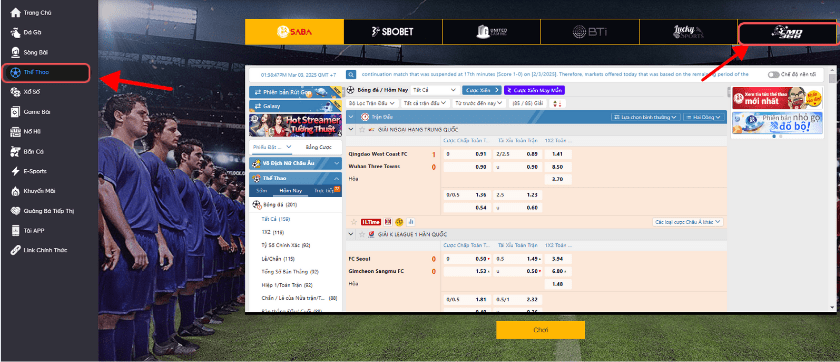The height and width of the screenshot is (362, 840).
Task: Click the Cược Xiên button
Action: tap(482, 90)
